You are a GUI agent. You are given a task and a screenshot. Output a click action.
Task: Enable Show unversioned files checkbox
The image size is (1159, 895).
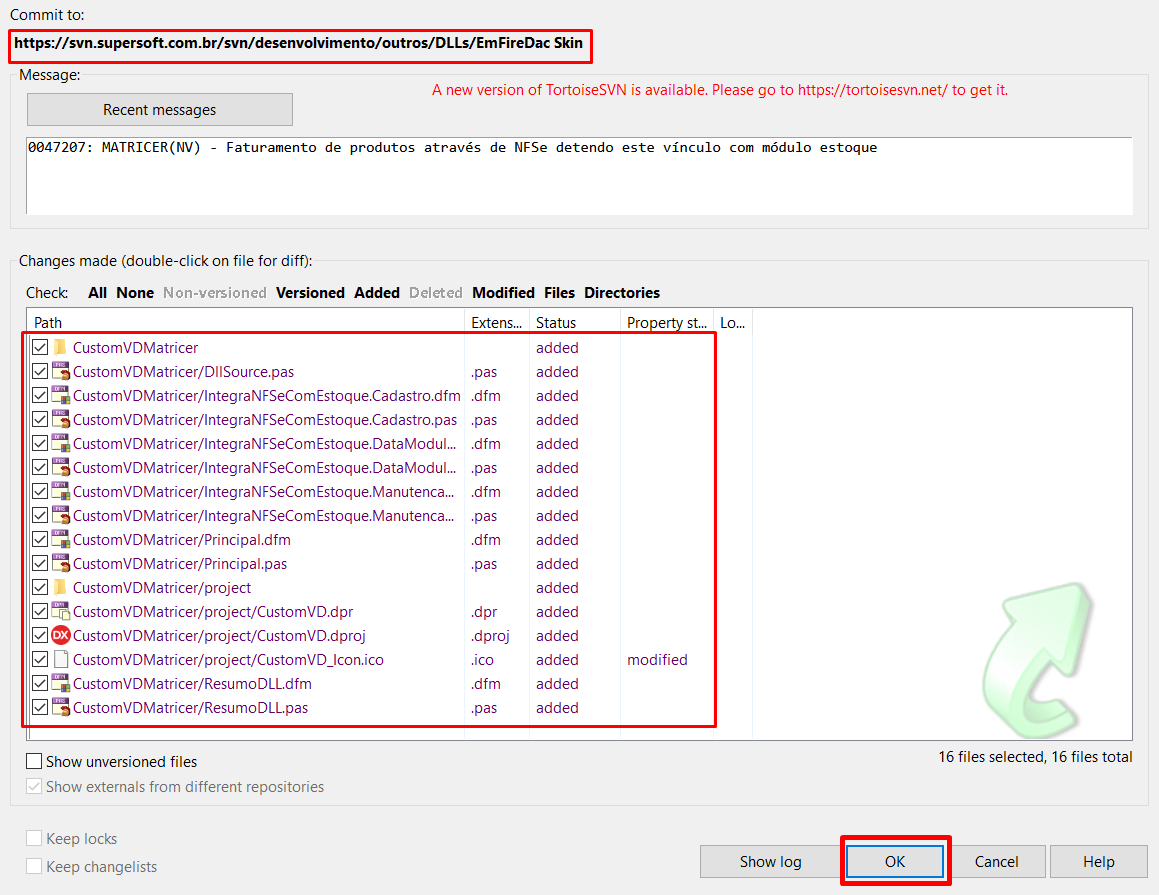(x=35, y=762)
